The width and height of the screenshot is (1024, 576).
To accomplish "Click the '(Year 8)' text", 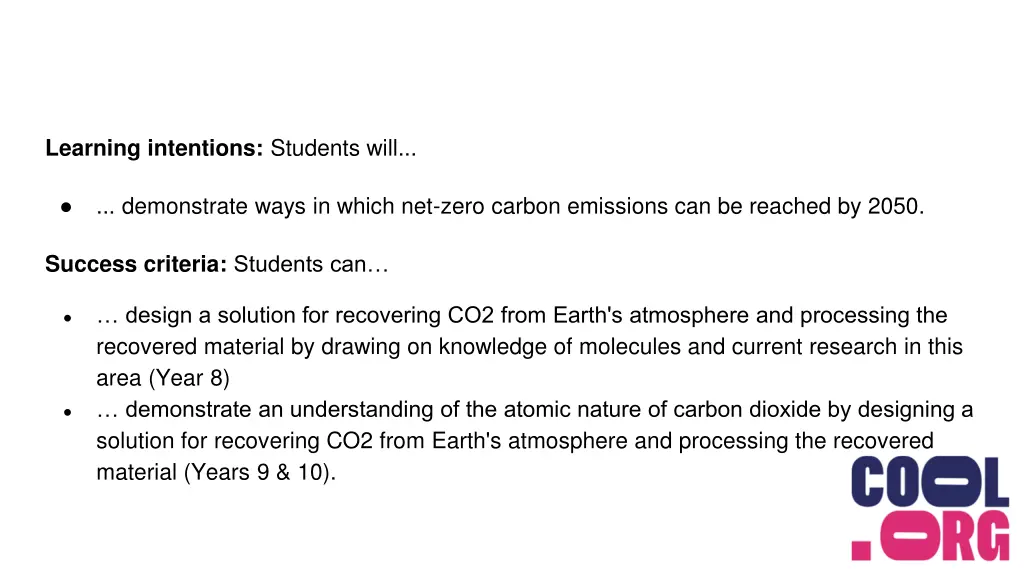I will [x=189, y=378].
